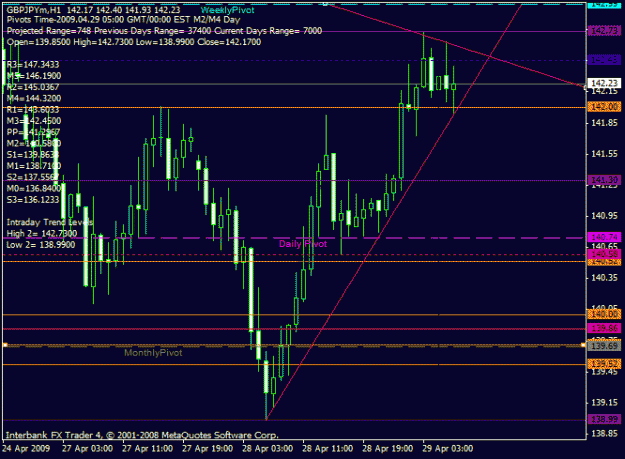Click the 140.95 price scale value
The height and width of the screenshot is (459, 625).
click(x=604, y=216)
